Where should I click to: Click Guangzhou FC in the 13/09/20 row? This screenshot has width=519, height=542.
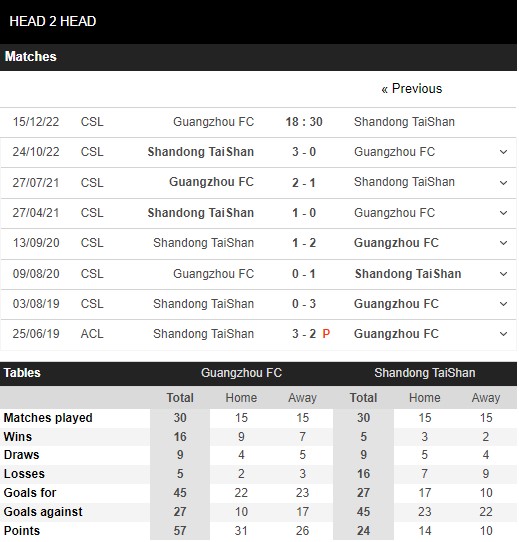396,243
